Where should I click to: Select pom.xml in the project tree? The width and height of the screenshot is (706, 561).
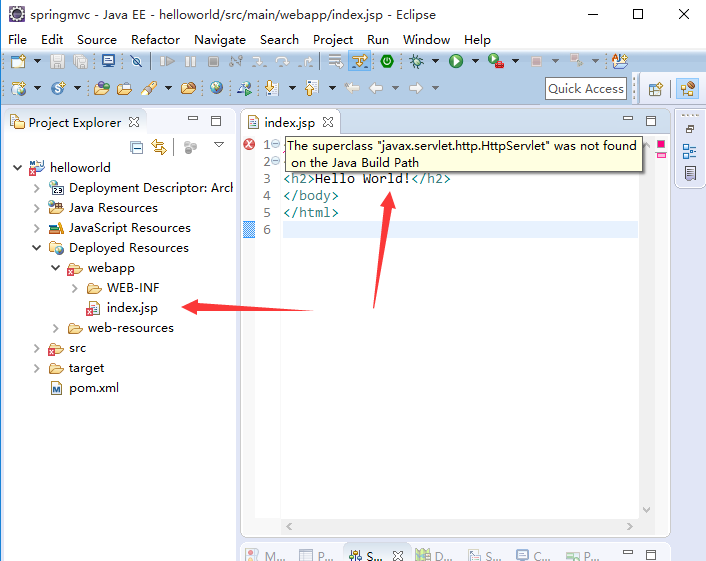pyautogui.click(x=94, y=388)
